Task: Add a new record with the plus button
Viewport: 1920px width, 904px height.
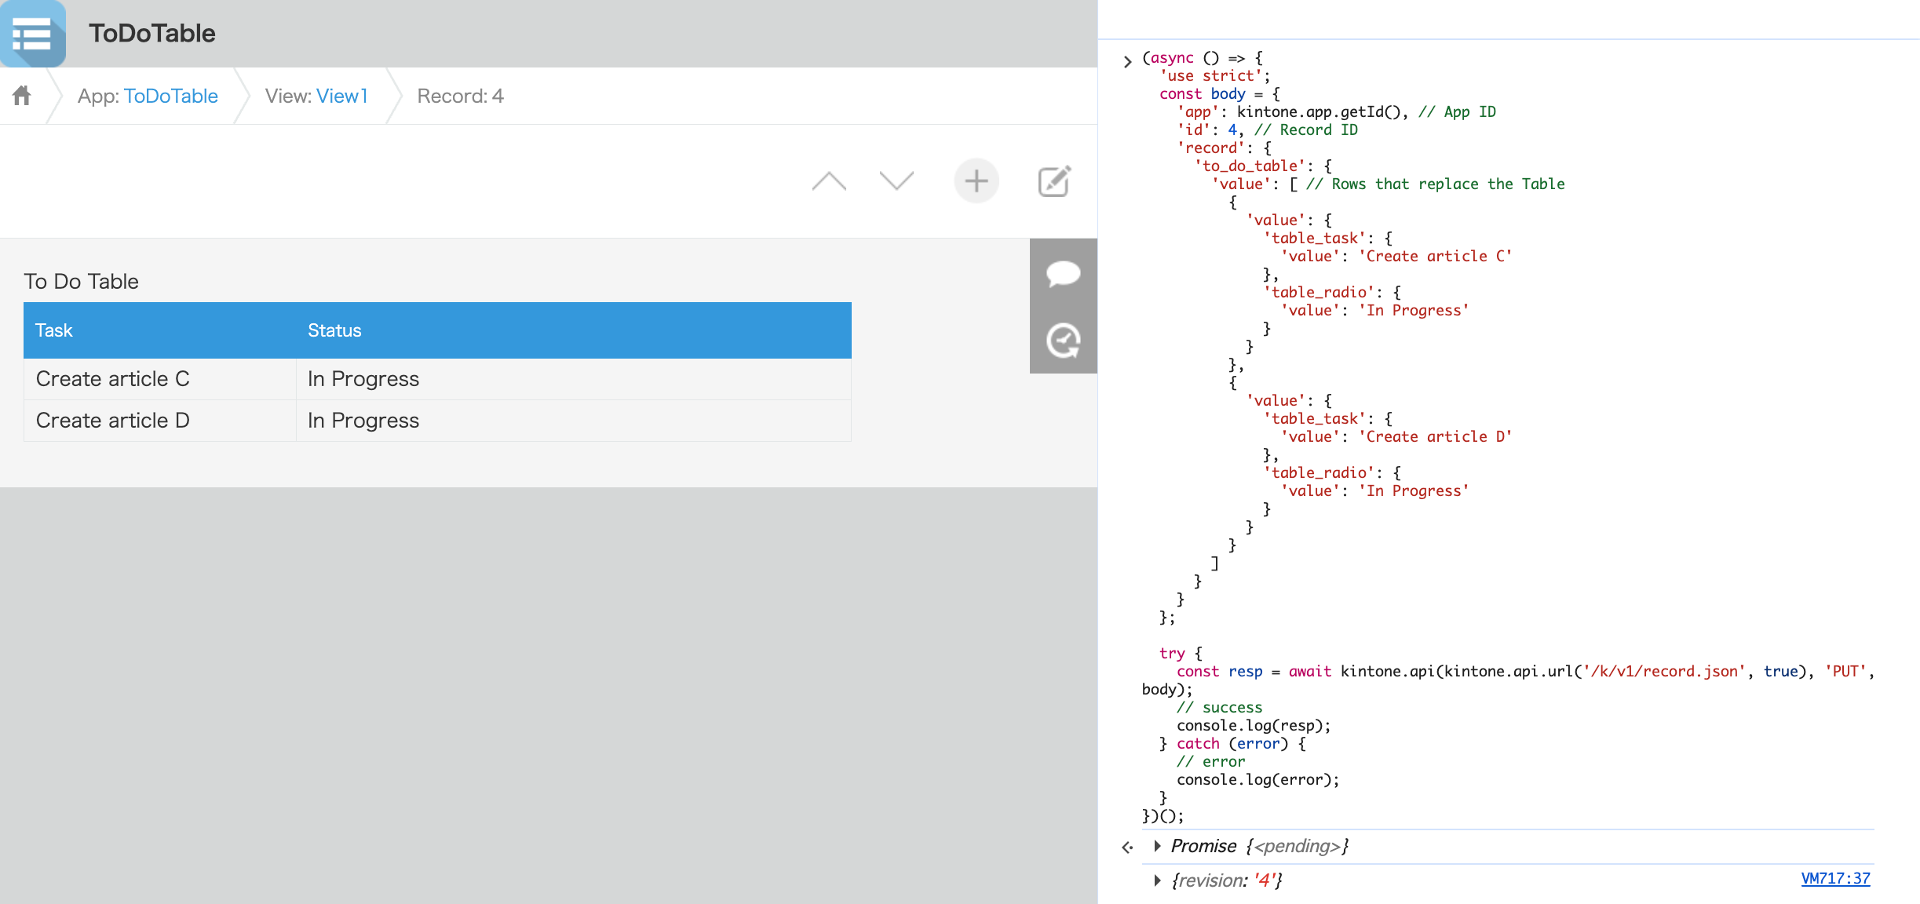Action: (977, 181)
